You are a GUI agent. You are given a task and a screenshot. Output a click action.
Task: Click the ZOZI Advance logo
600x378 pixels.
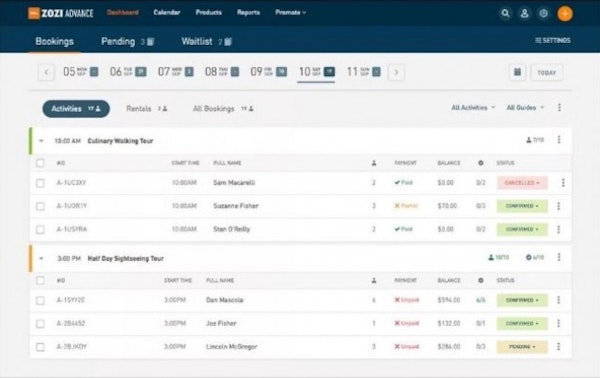click(61, 13)
